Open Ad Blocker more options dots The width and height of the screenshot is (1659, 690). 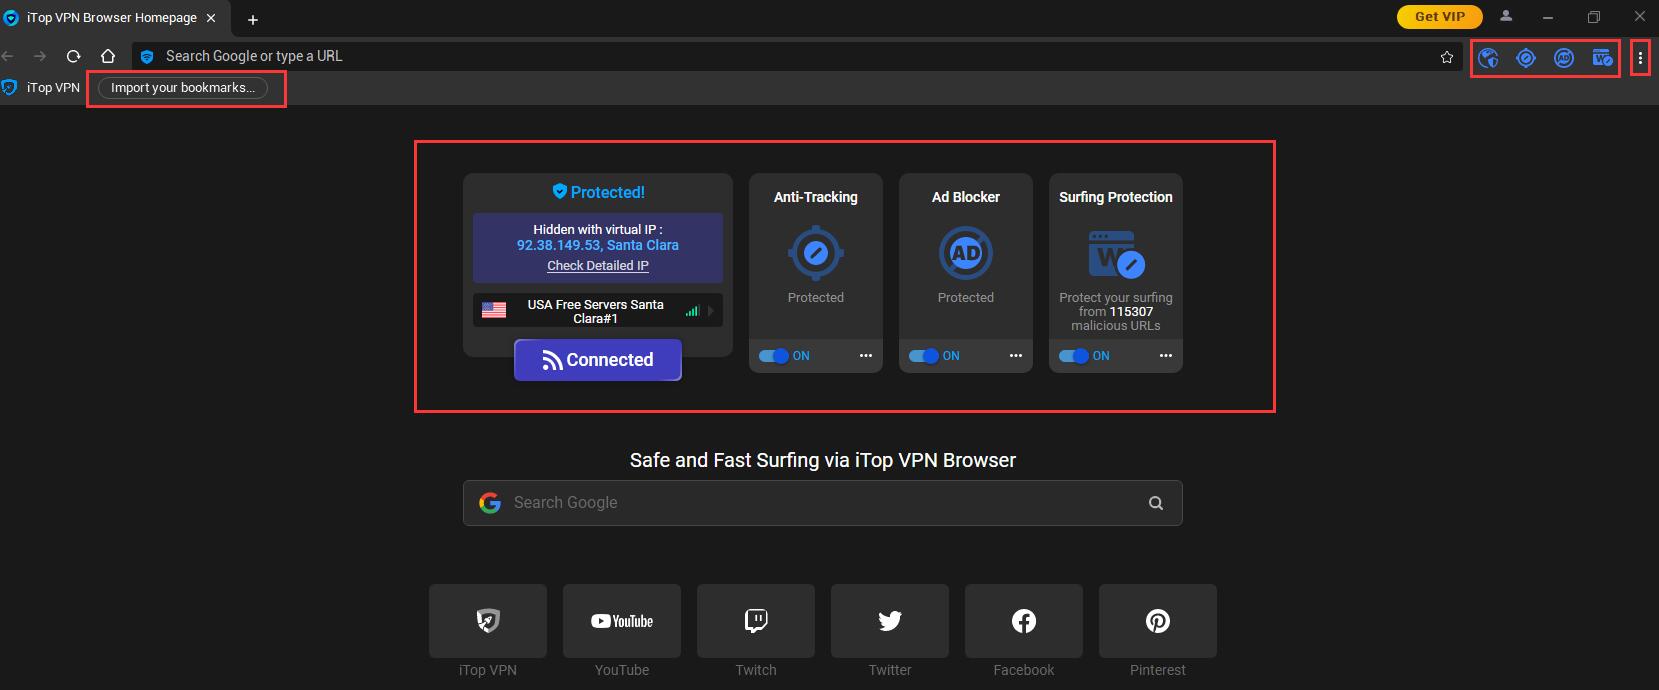[x=1016, y=356]
